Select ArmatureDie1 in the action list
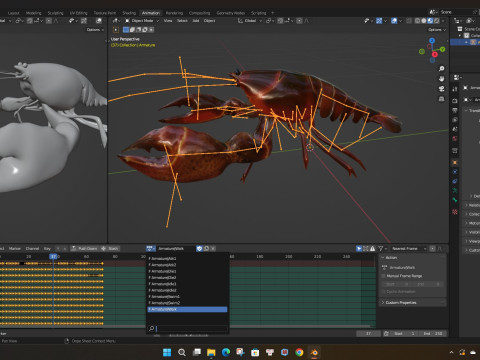480x360 pixels. pyautogui.click(x=187, y=271)
